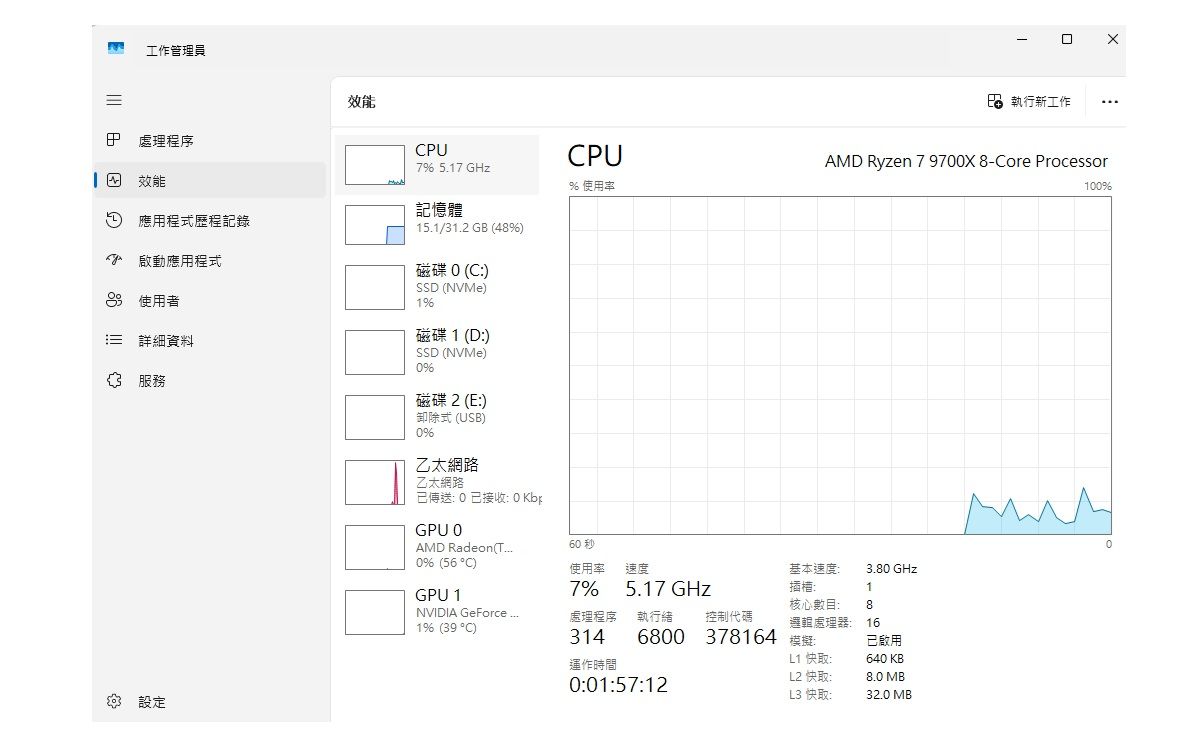Open the 處理程序 (Processes) page icon
The height and width of the screenshot is (731, 1200).
click(114, 141)
